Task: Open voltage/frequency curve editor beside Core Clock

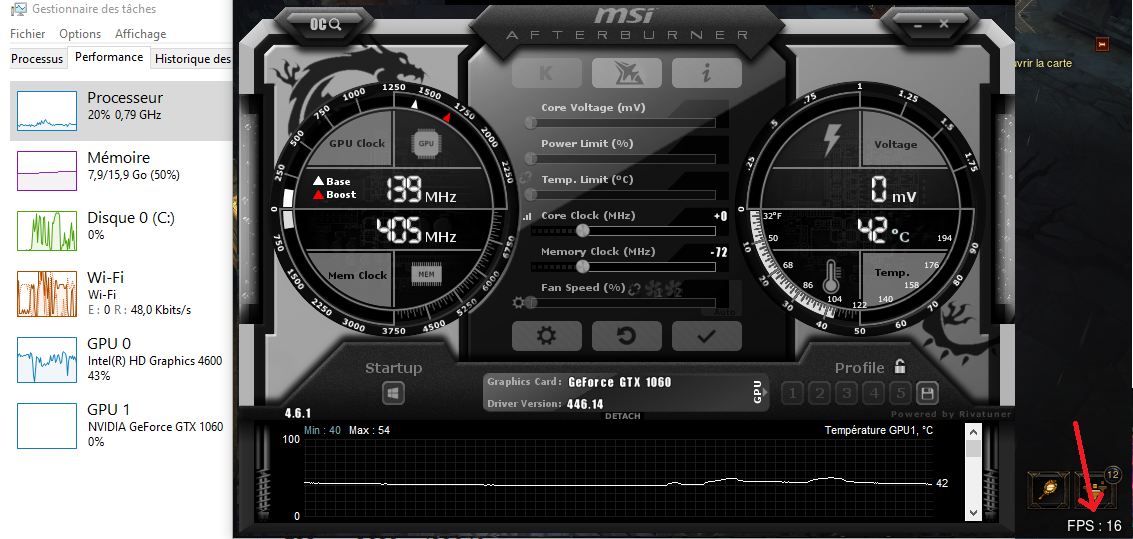Action: click(526, 216)
